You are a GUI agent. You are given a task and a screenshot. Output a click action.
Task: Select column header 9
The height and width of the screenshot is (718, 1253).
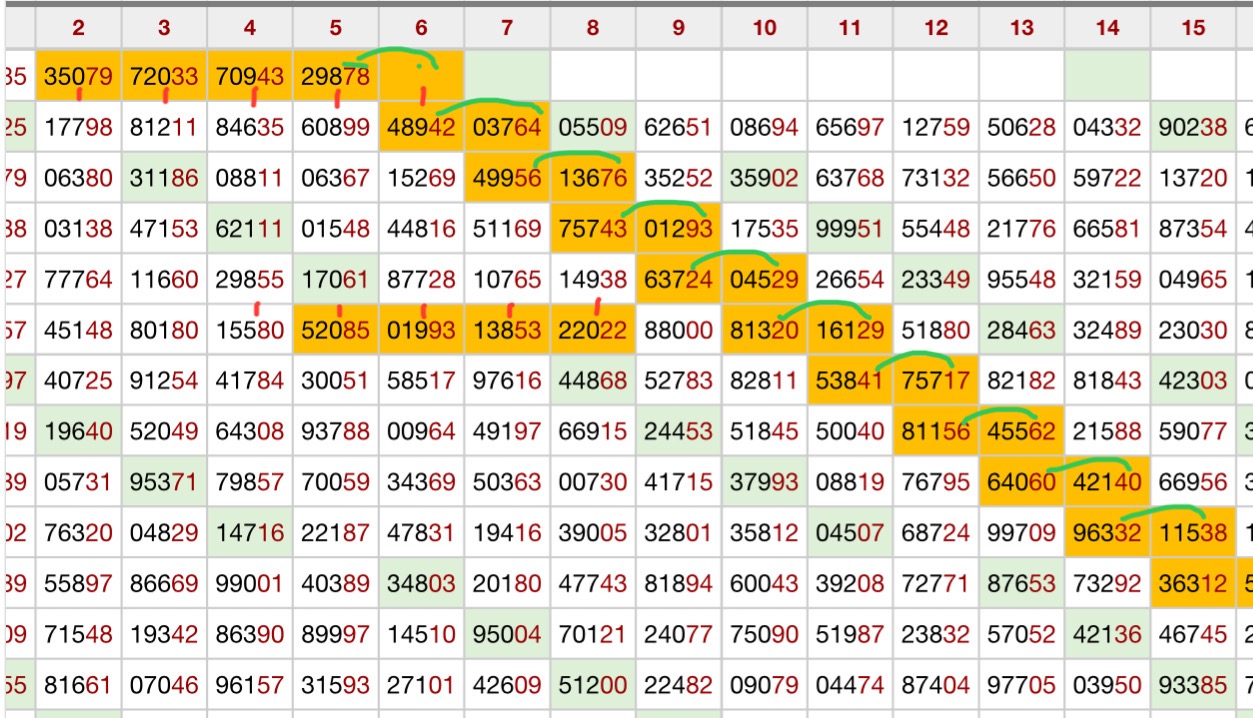point(679,28)
